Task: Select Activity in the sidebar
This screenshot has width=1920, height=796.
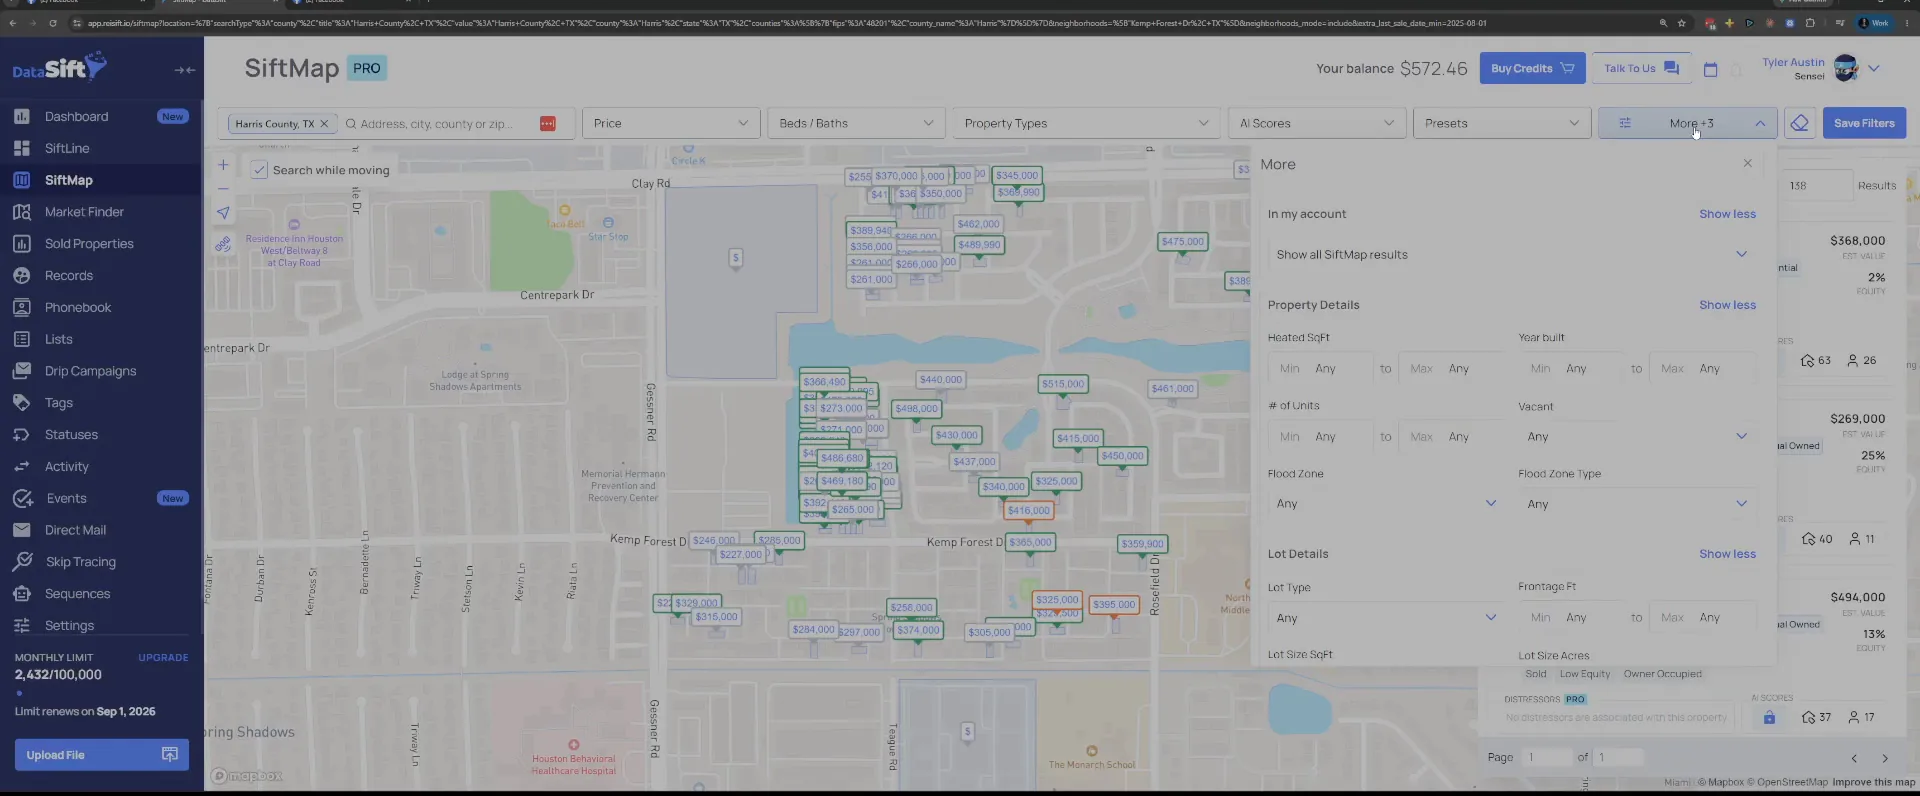Action: (x=67, y=467)
